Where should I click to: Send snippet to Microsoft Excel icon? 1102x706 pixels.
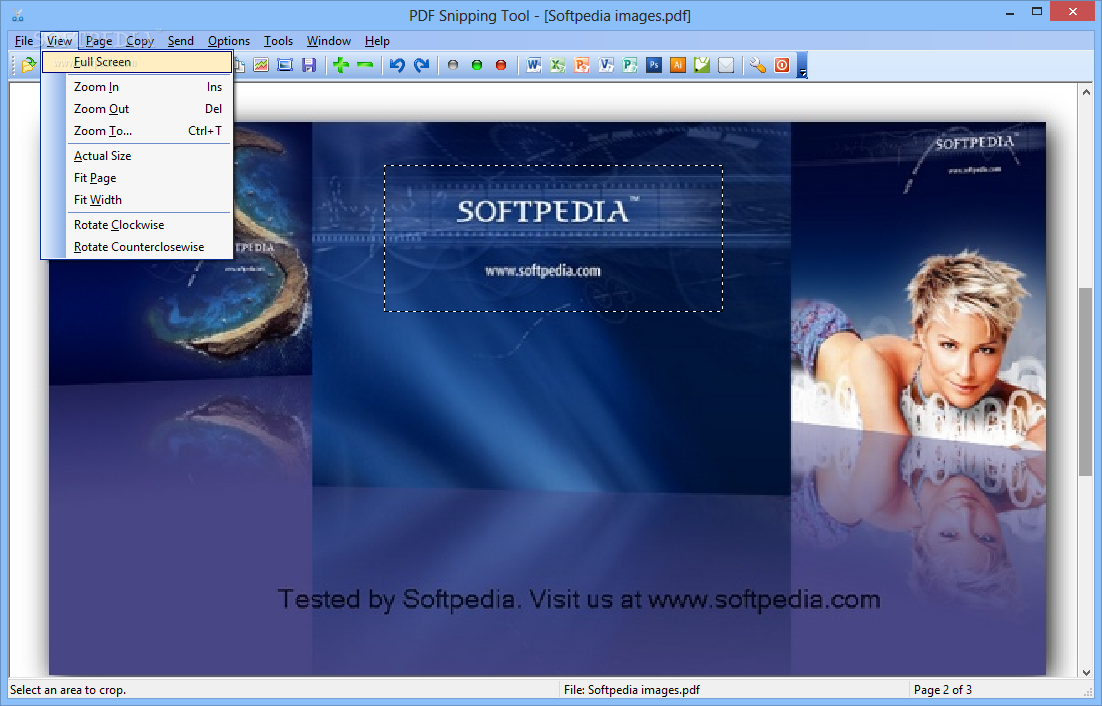tap(557, 65)
